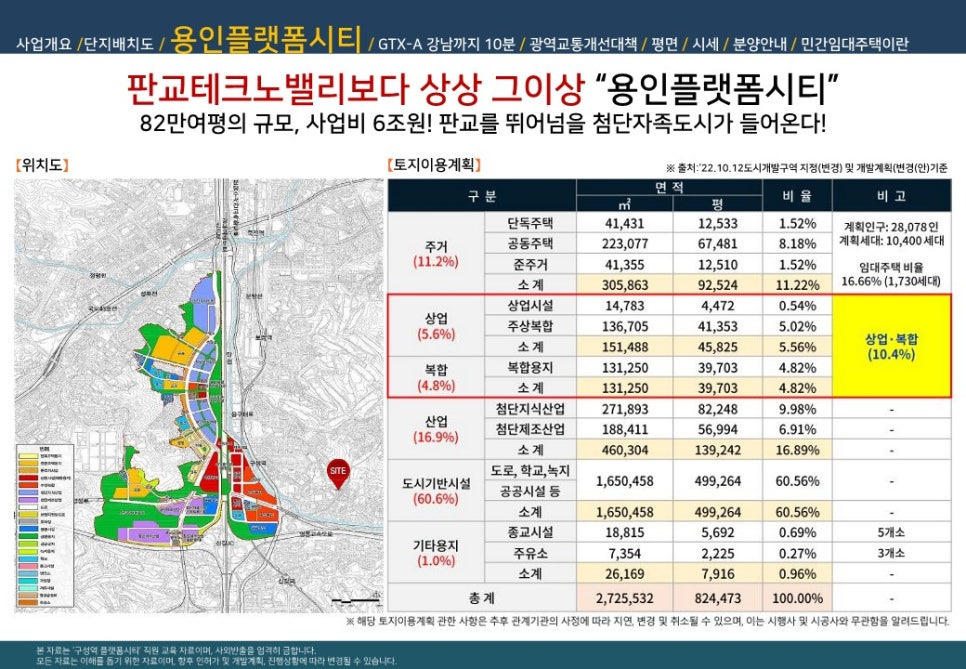Select the 복합 (4.8%) category cell

click(x=436, y=377)
